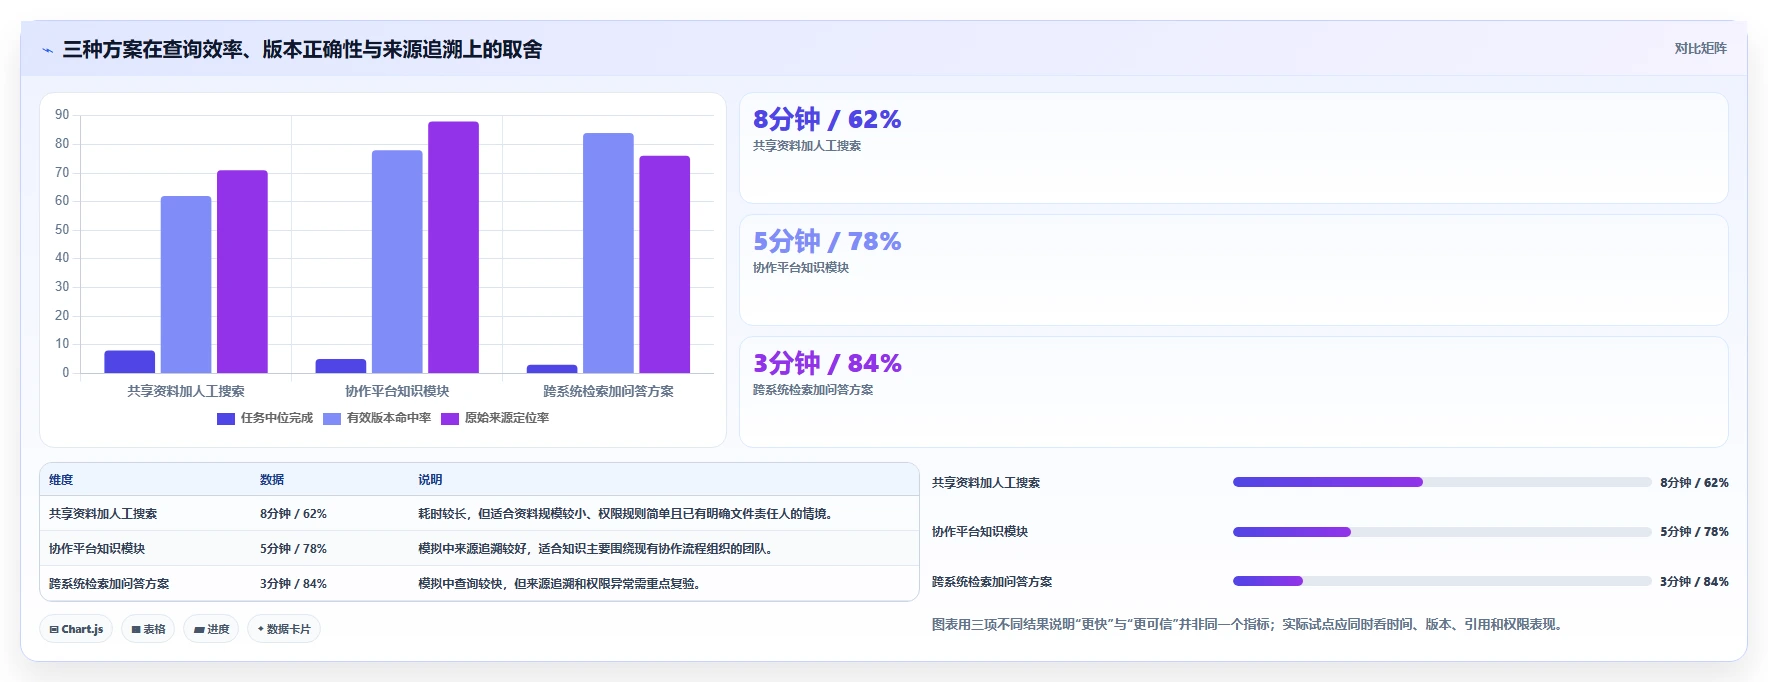Click the icon inside the 进度 chip

tap(199, 630)
